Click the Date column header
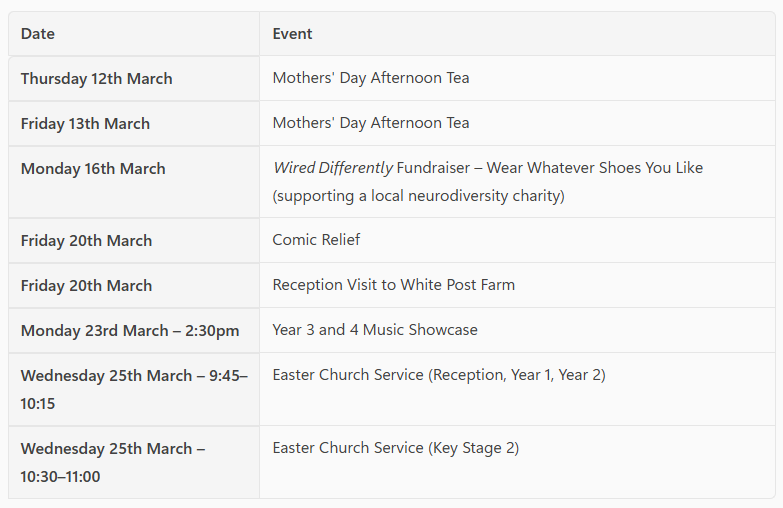Image resolution: width=783 pixels, height=508 pixels. (x=38, y=34)
